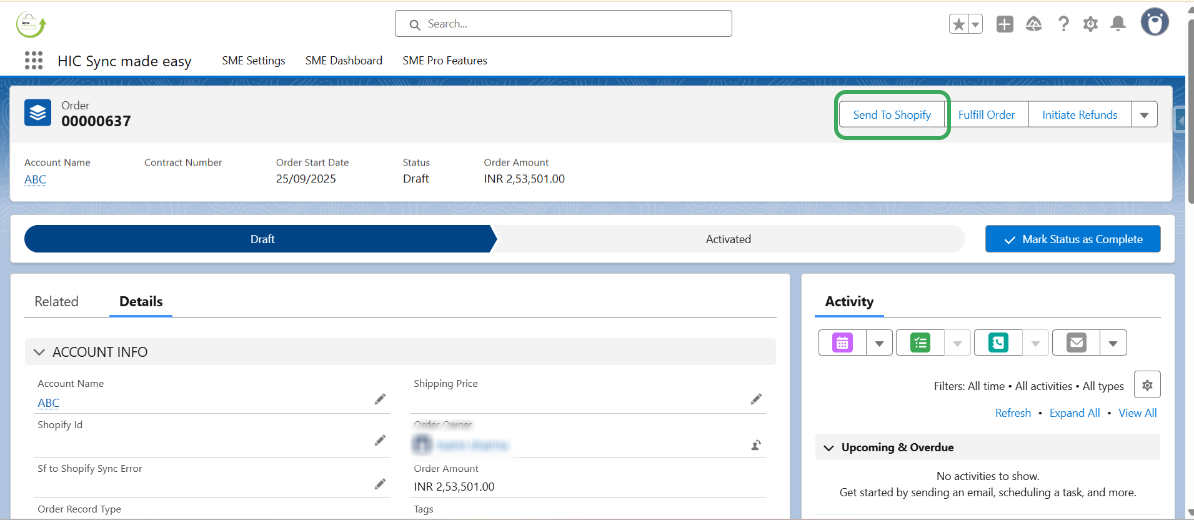Click the global Search field
The image size is (1194, 520).
click(563, 23)
